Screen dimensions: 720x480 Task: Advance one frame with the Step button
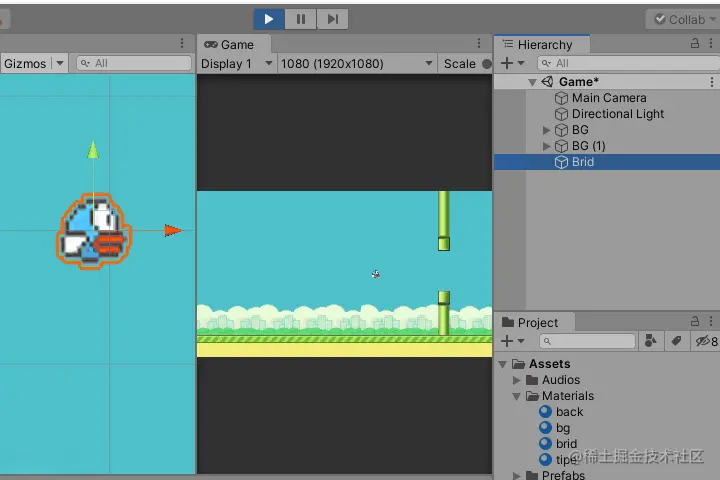[x=332, y=19]
